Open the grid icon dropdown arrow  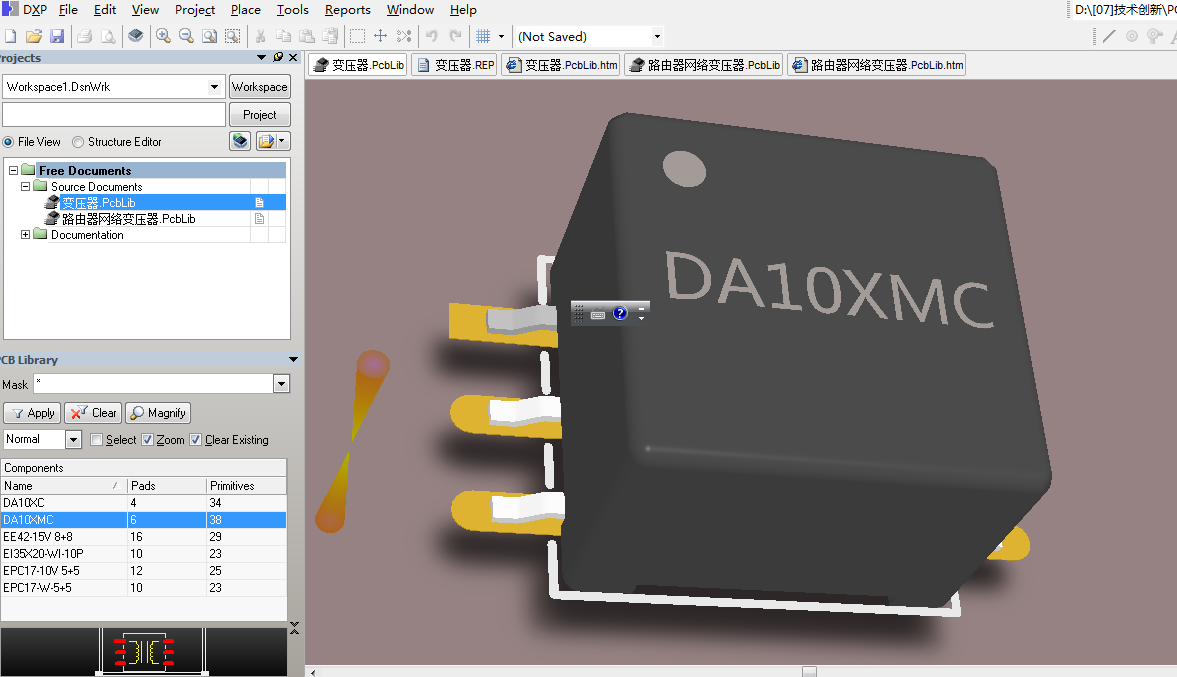coord(501,36)
